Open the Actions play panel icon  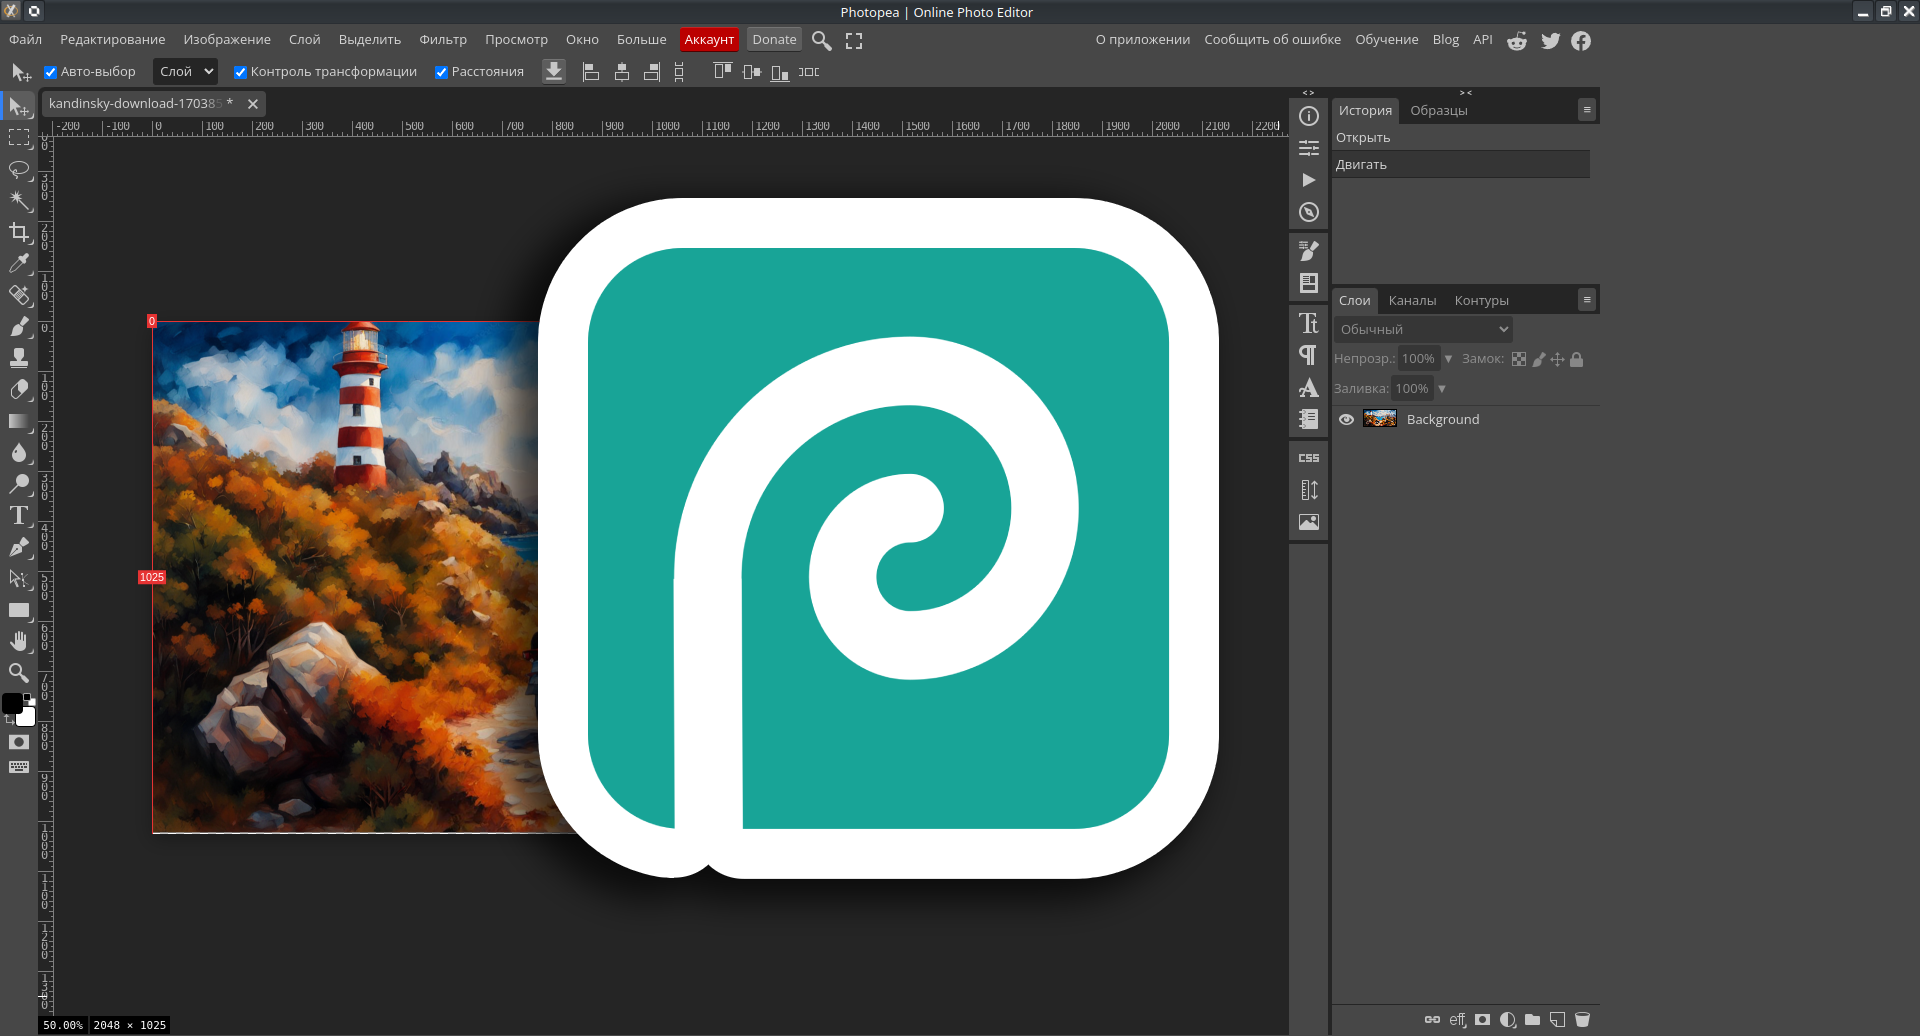click(1308, 180)
